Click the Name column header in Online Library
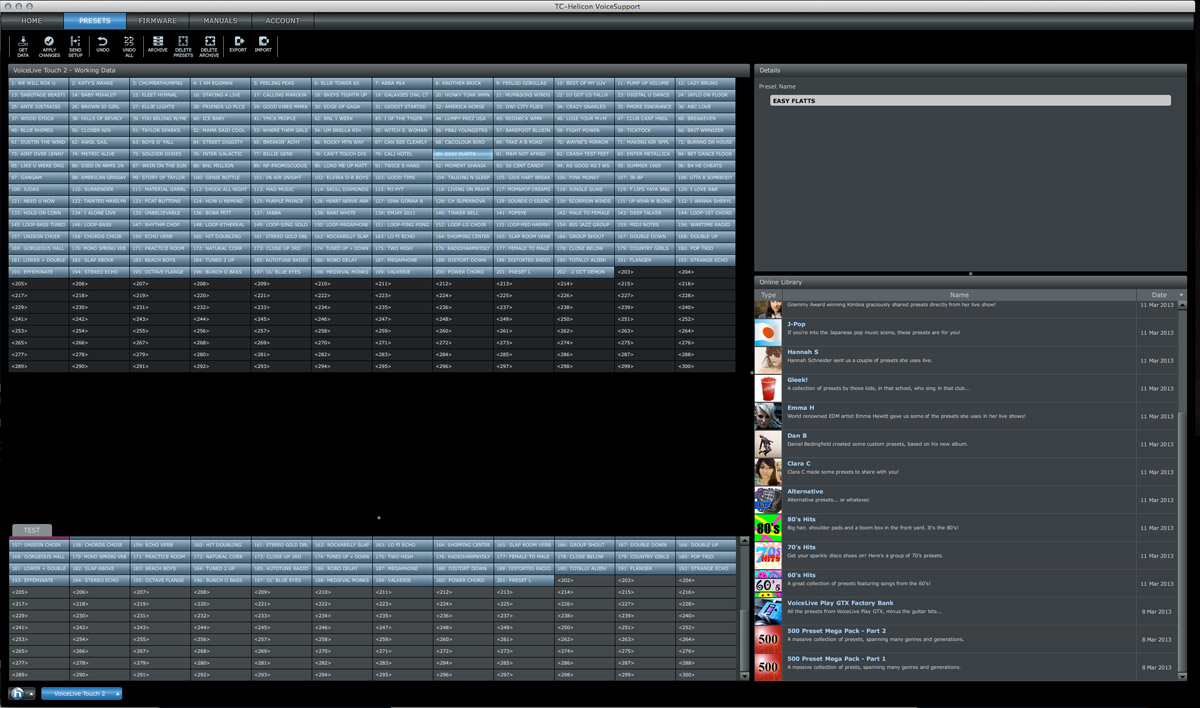The width and height of the screenshot is (1200, 708). 958,295
